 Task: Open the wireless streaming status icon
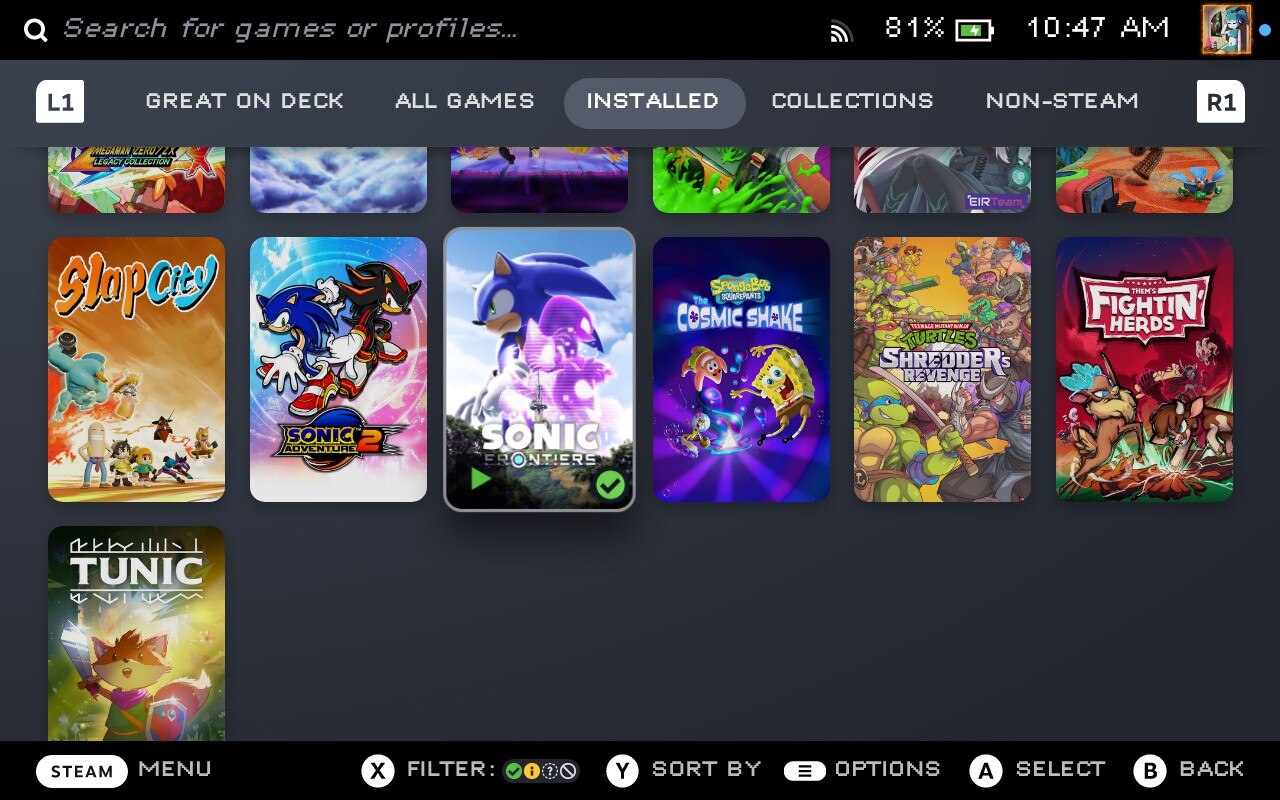(x=841, y=32)
